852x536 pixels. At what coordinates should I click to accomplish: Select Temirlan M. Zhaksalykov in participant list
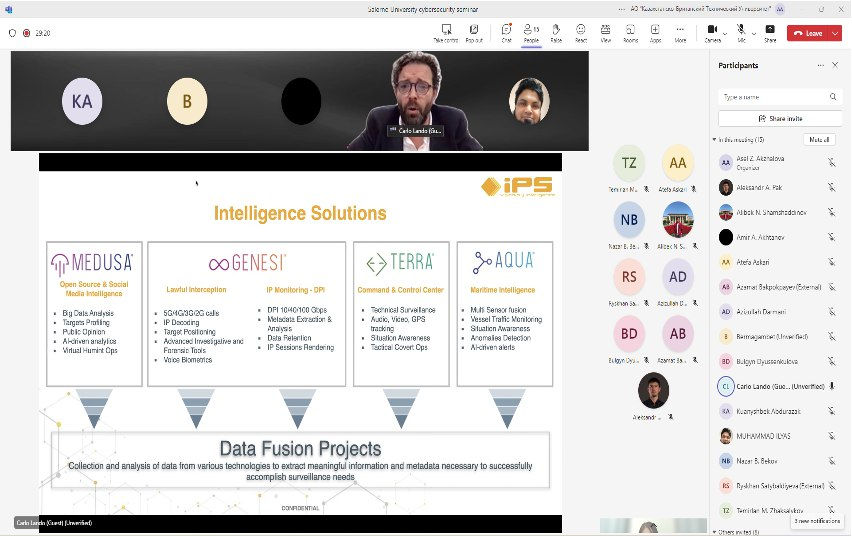(x=778, y=510)
